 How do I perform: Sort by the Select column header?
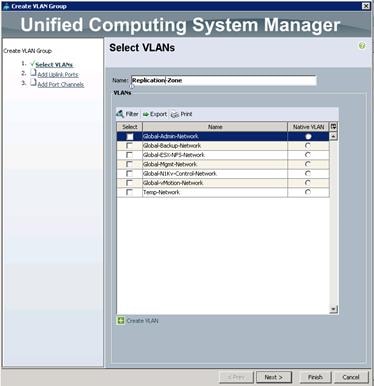coord(130,127)
